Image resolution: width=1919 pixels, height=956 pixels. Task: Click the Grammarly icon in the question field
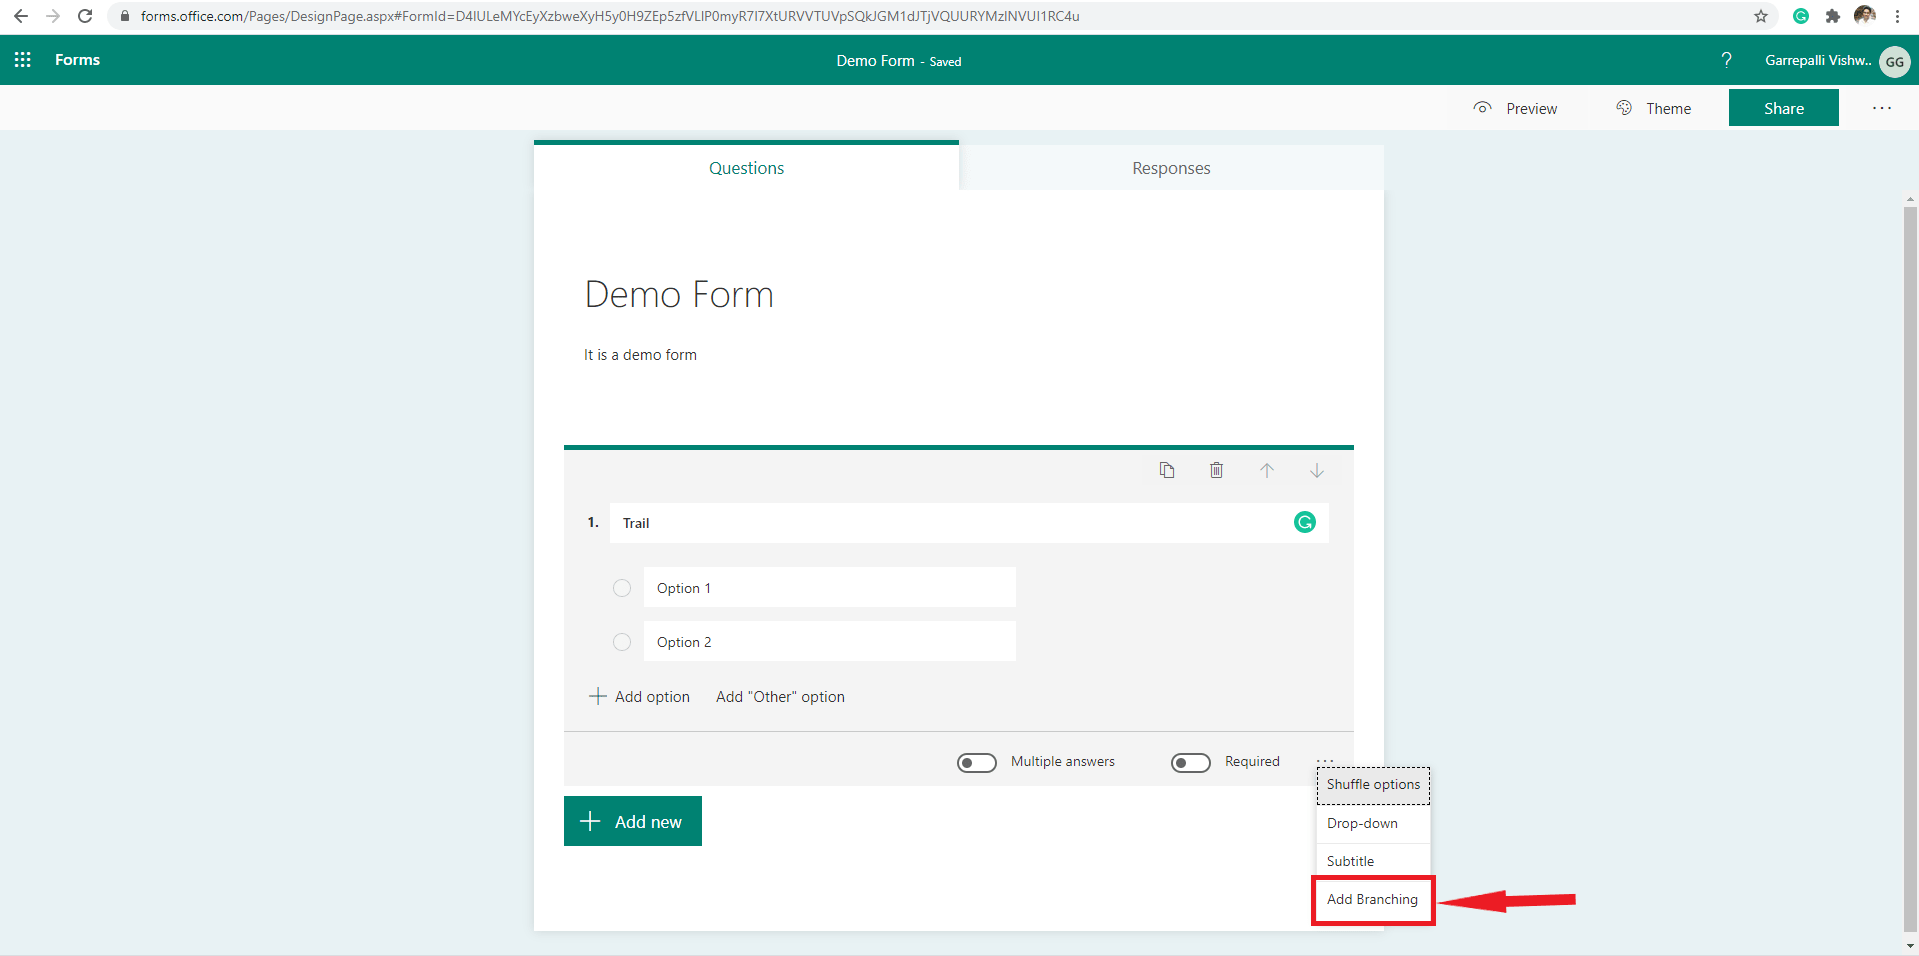(1304, 522)
